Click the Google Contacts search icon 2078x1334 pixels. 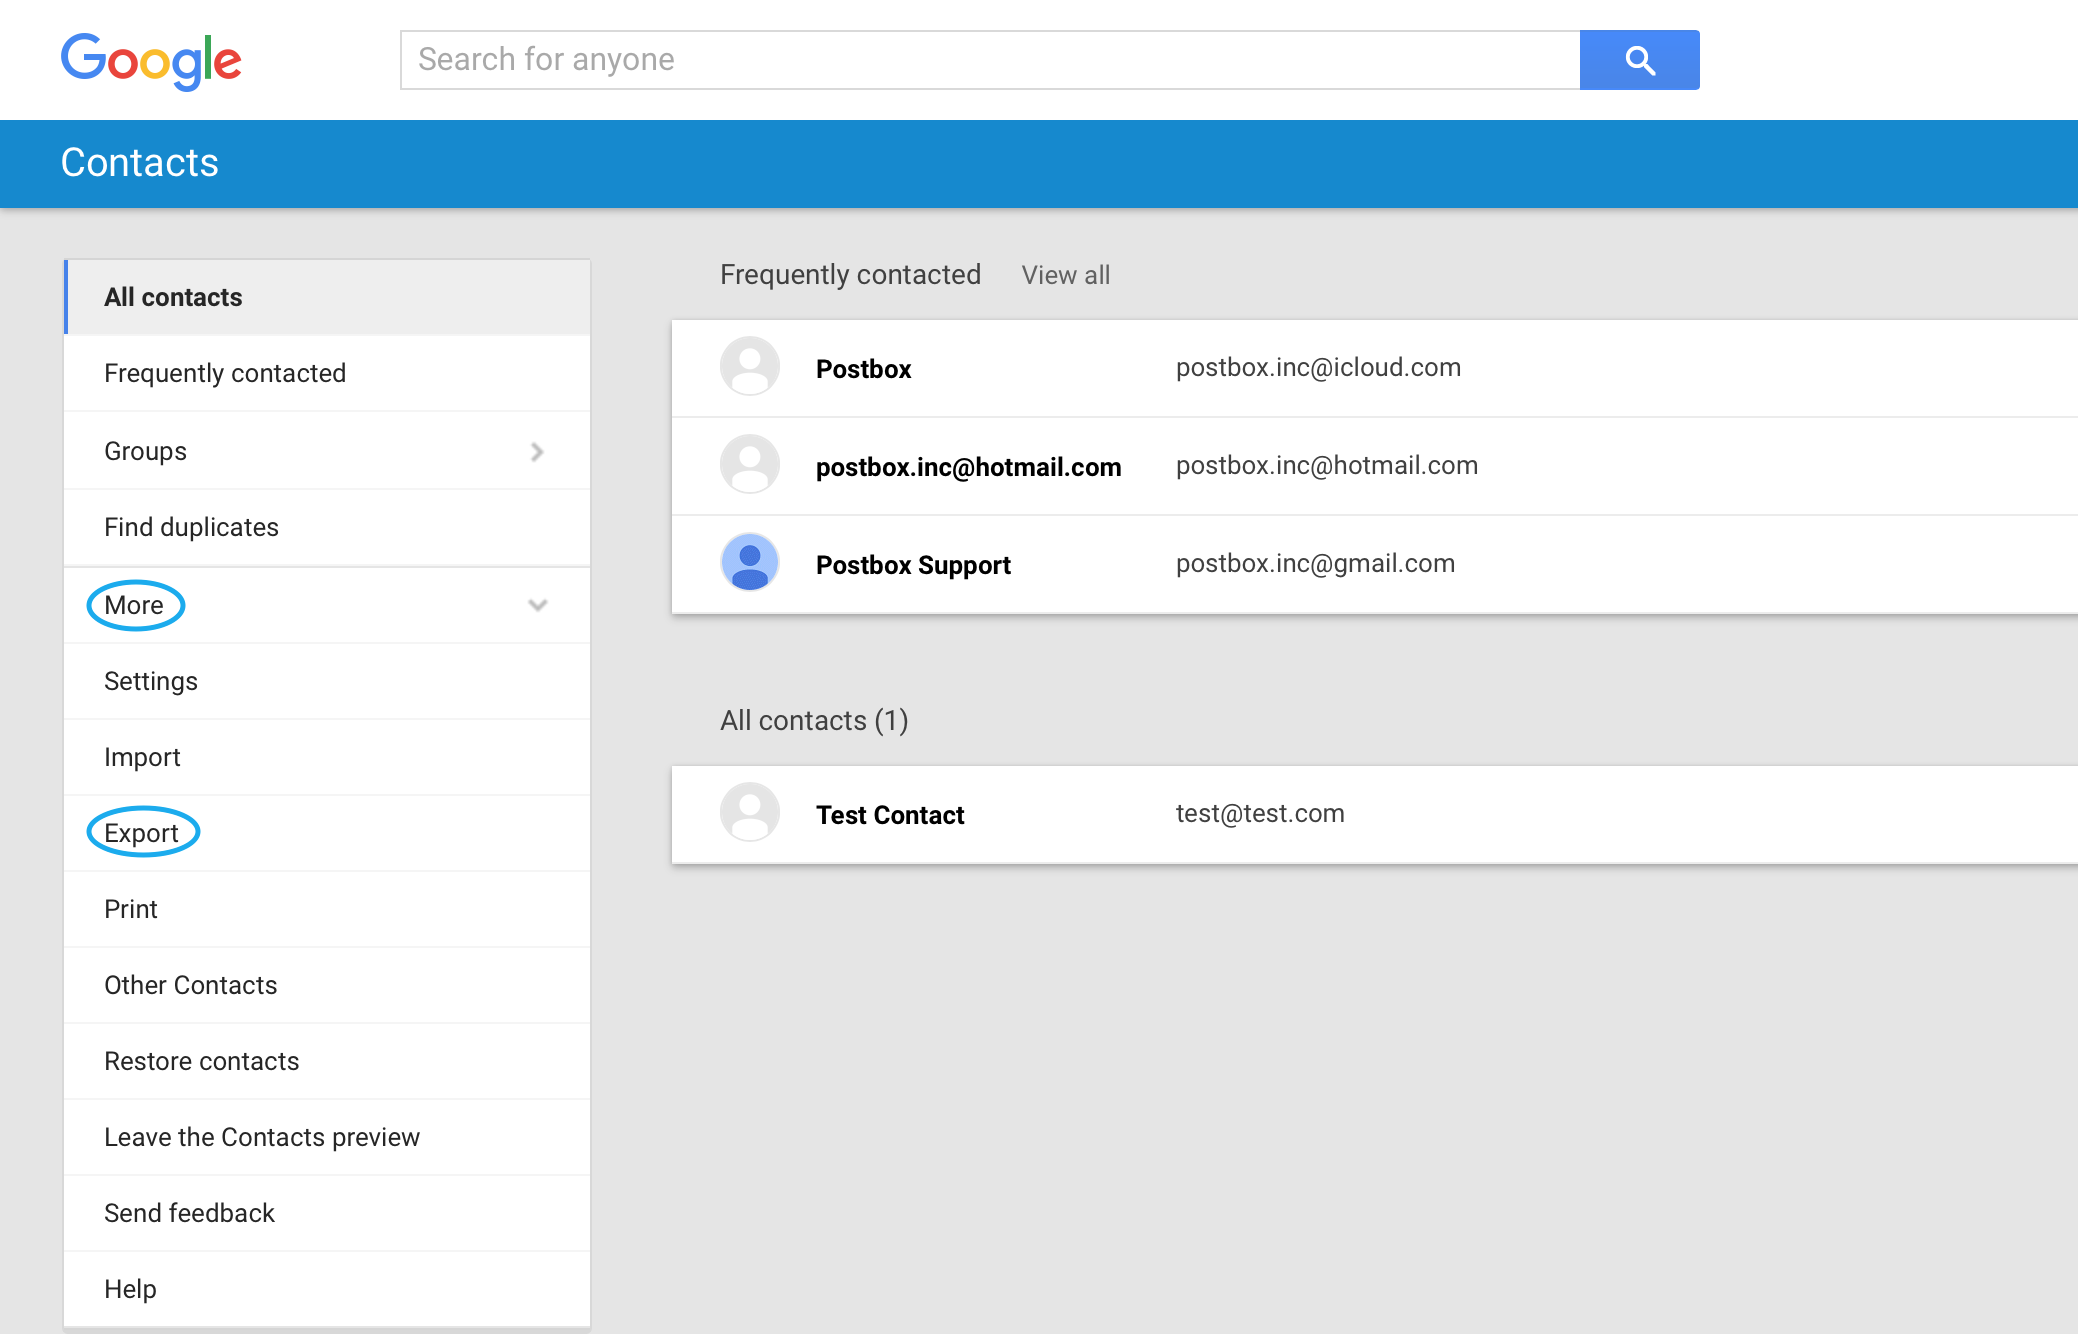pos(1639,59)
